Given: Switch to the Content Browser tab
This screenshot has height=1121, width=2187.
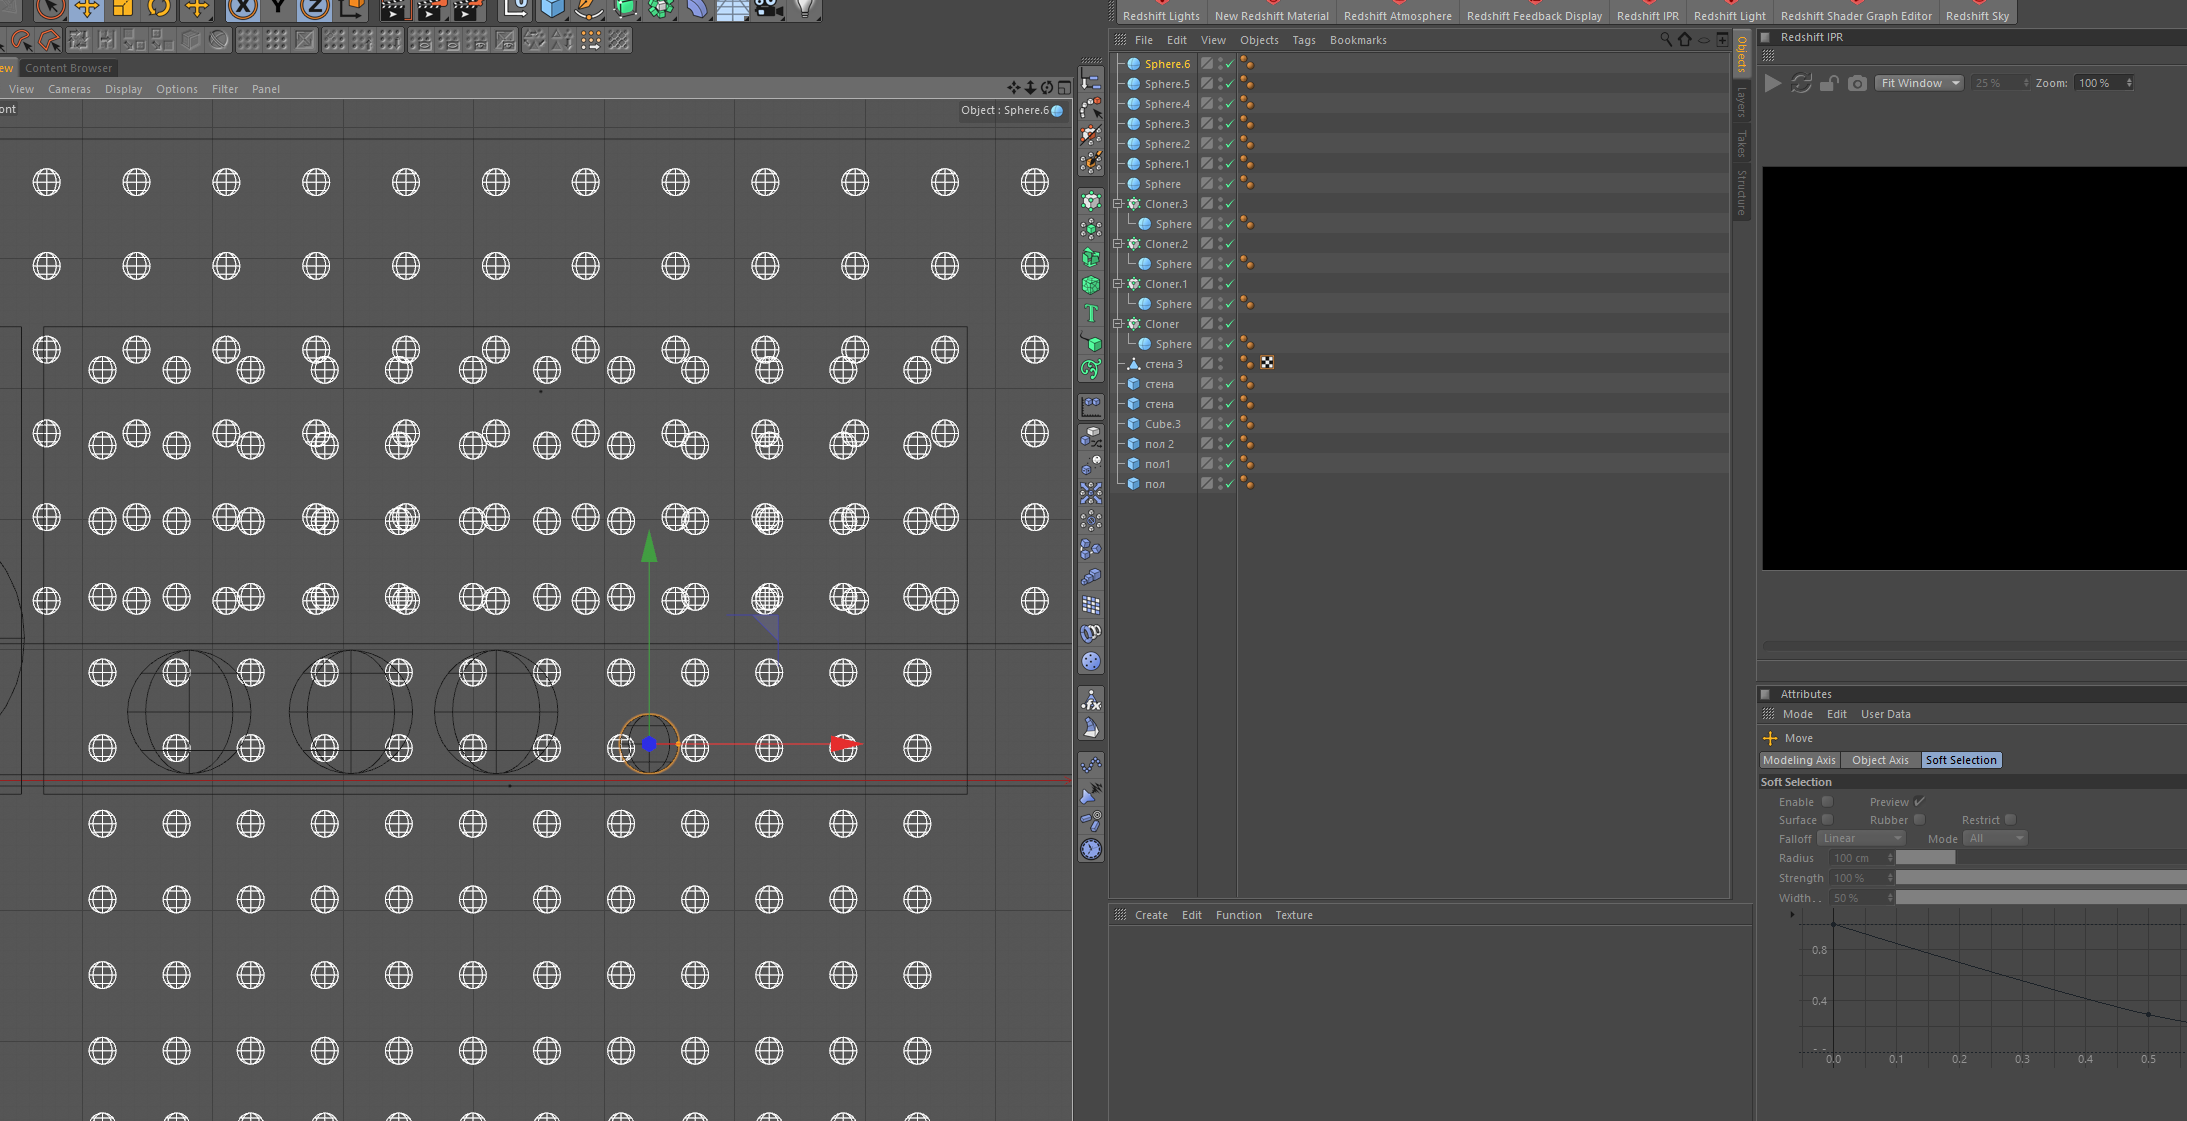Looking at the screenshot, I should pos(68,68).
